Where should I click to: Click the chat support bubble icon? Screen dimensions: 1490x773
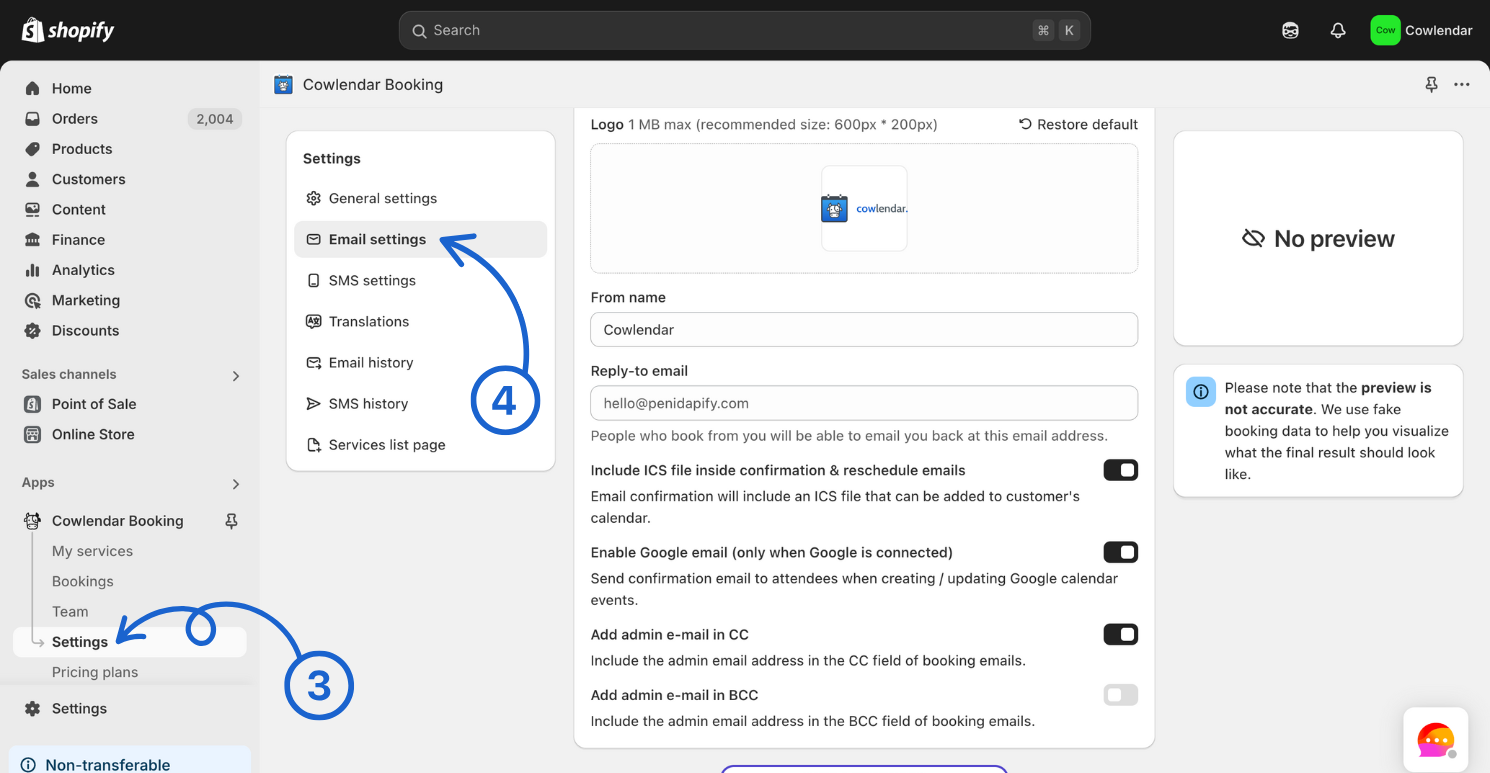[1435, 740]
